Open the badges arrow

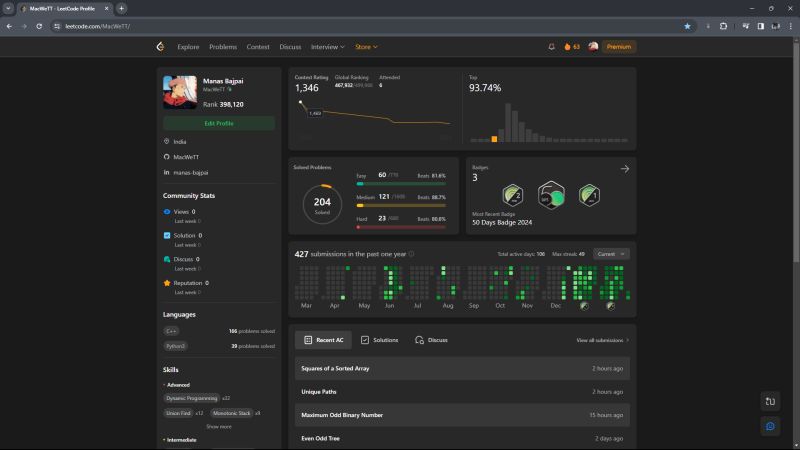click(x=624, y=169)
